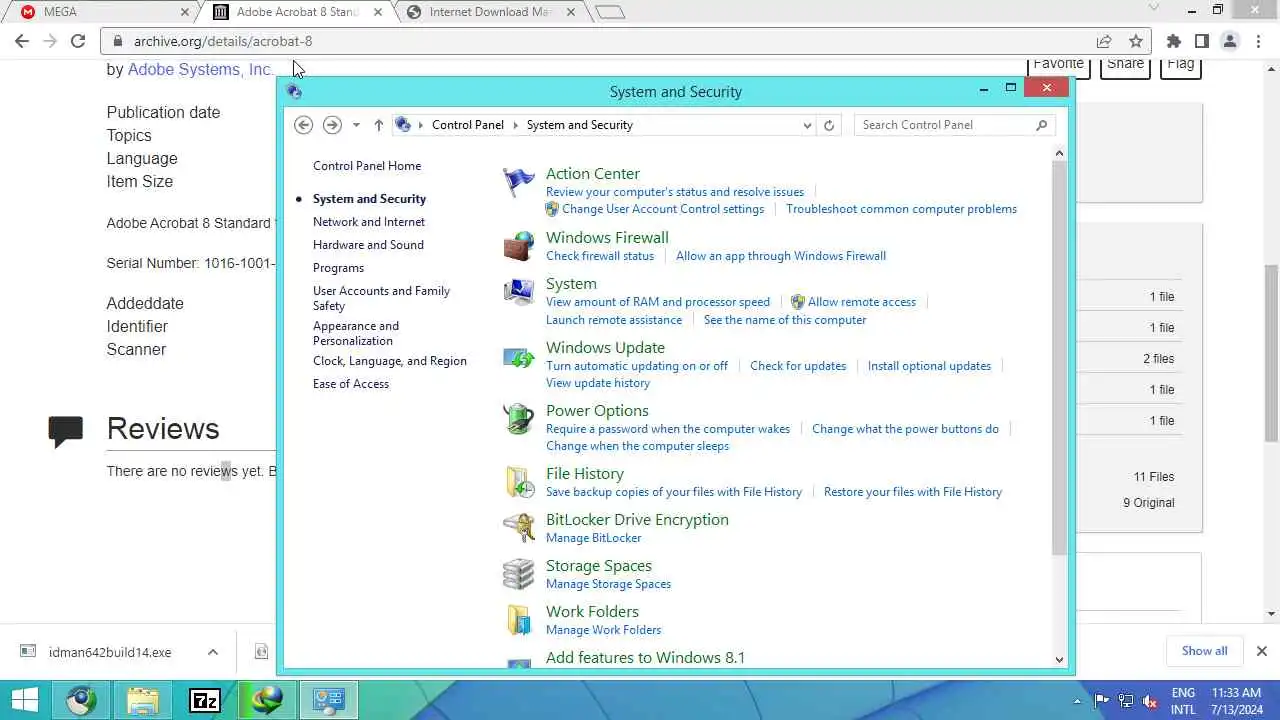The image size is (1280, 720).
Task: Close the downloads bar
Action: coord(1261,651)
